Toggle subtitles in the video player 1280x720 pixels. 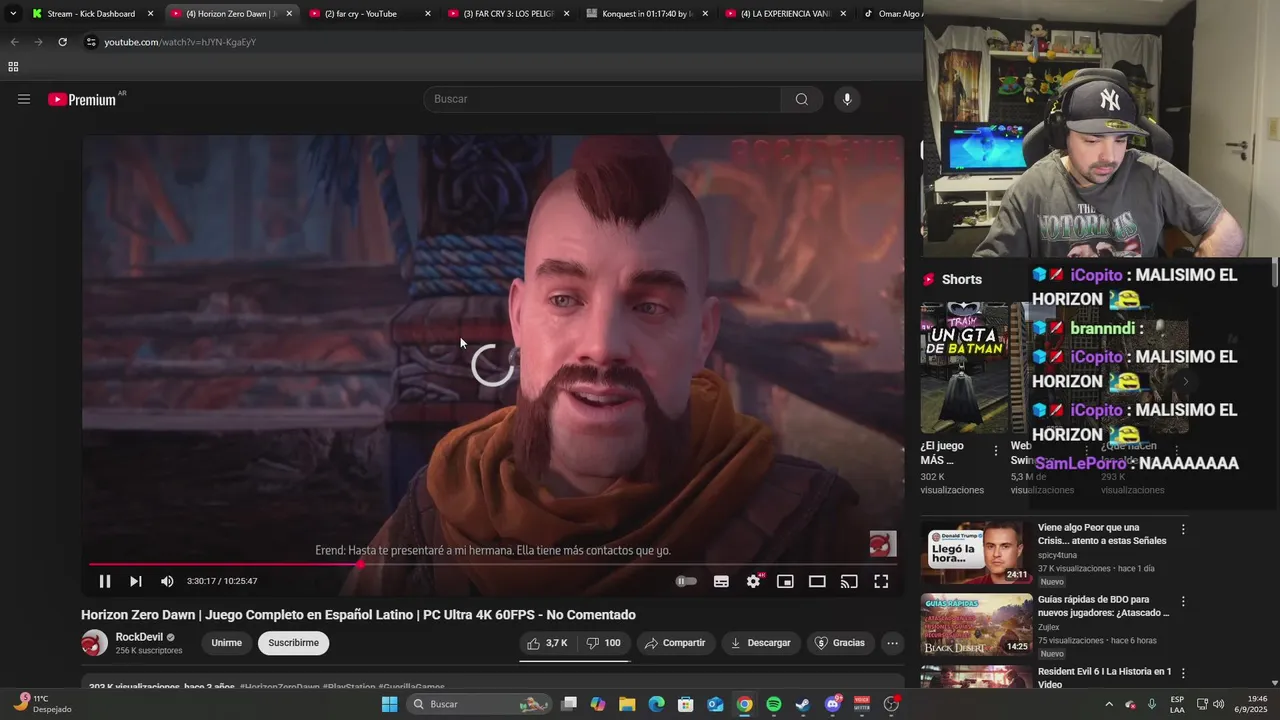click(x=721, y=581)
